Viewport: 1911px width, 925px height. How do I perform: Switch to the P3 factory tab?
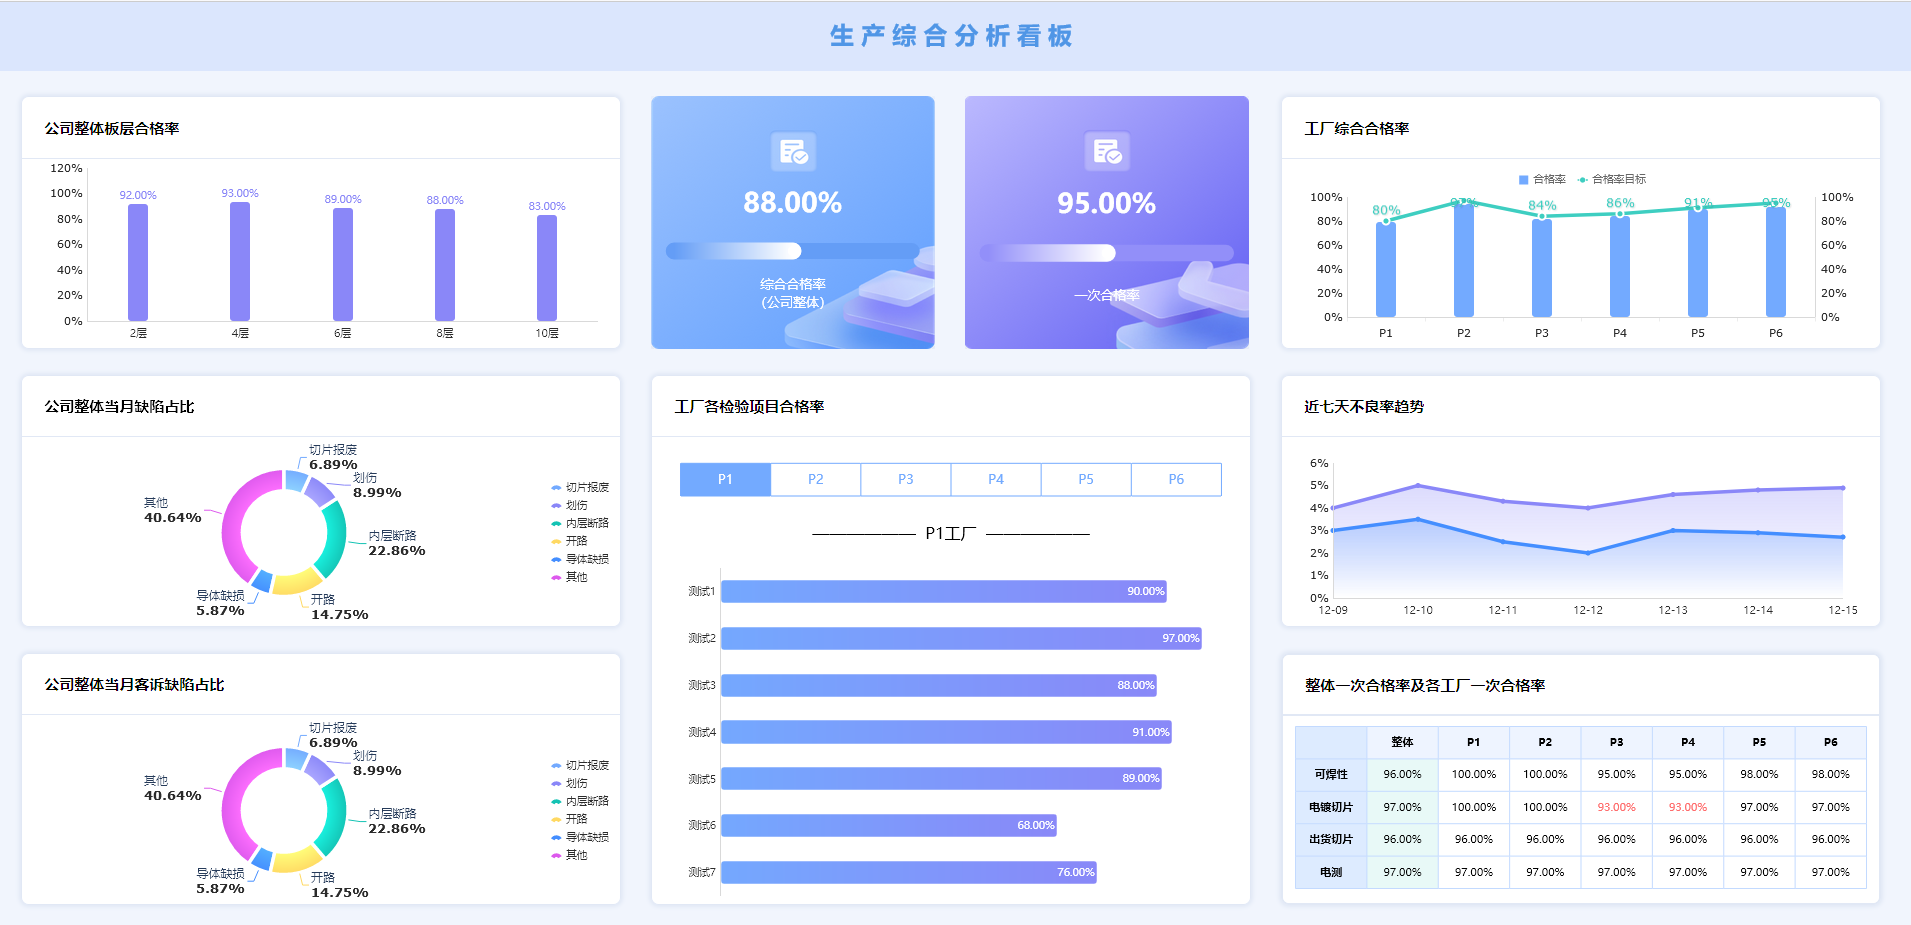point(906,479)
